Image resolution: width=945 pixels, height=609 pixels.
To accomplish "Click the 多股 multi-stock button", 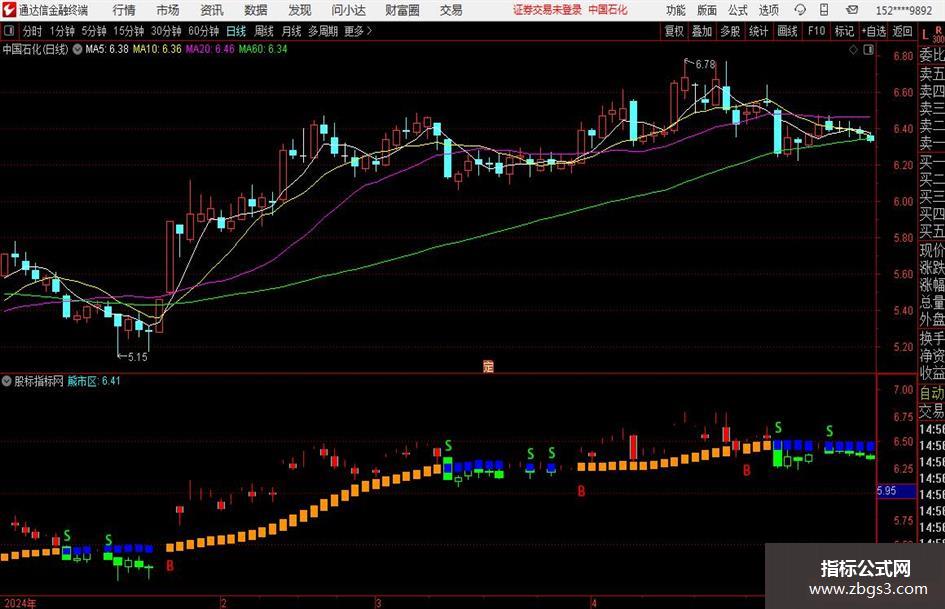I will point(730,31).
